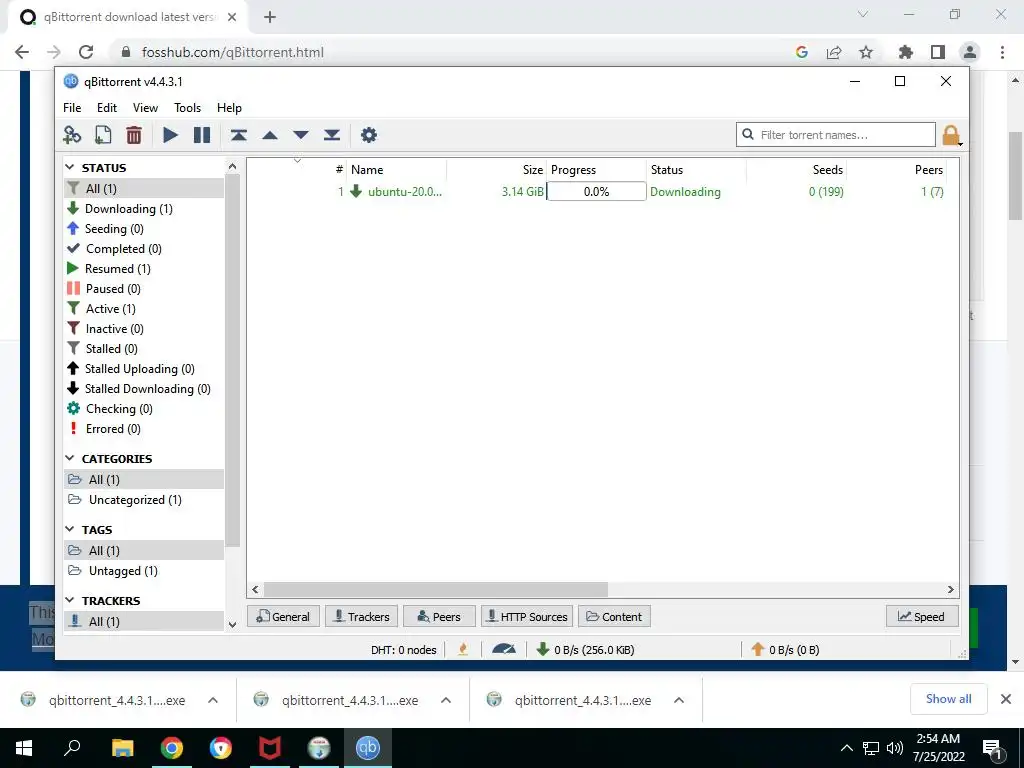Viewport: 1024px width, 768px height.
Task: Open the taskbar search magnifier
Action: (72, 747)
